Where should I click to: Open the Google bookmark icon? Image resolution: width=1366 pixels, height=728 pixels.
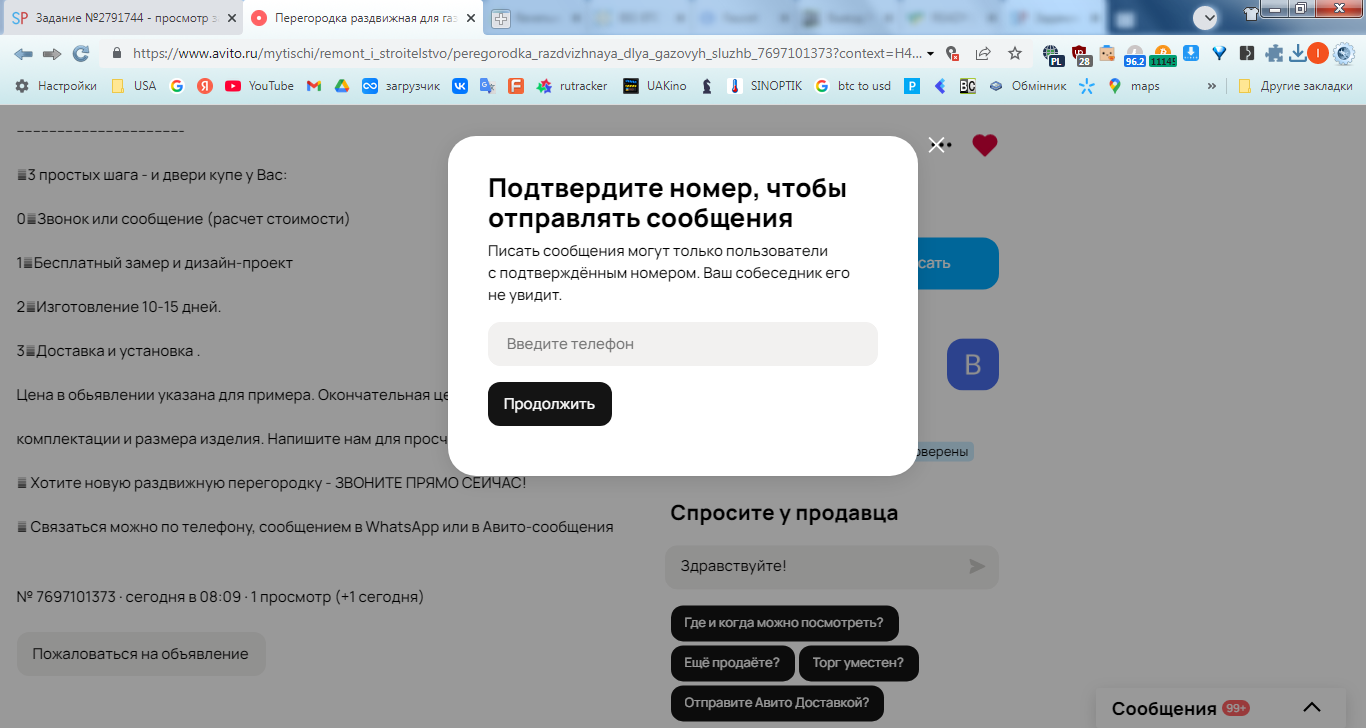[177, 86]
